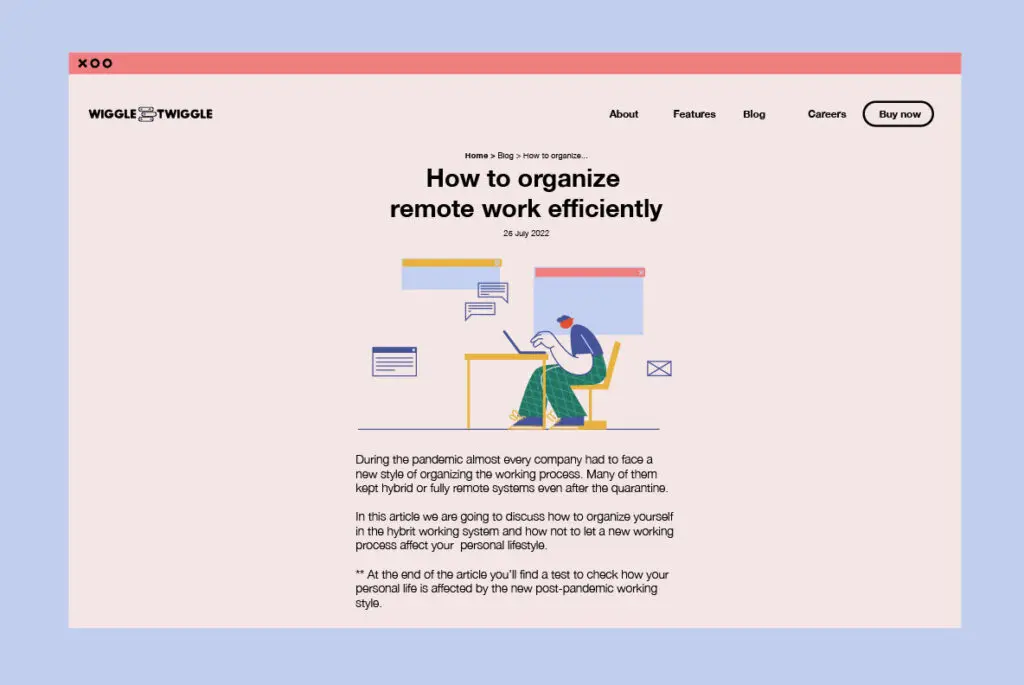Click the lower speech bubble icon

pyautogui.click(x=480, y=310)
